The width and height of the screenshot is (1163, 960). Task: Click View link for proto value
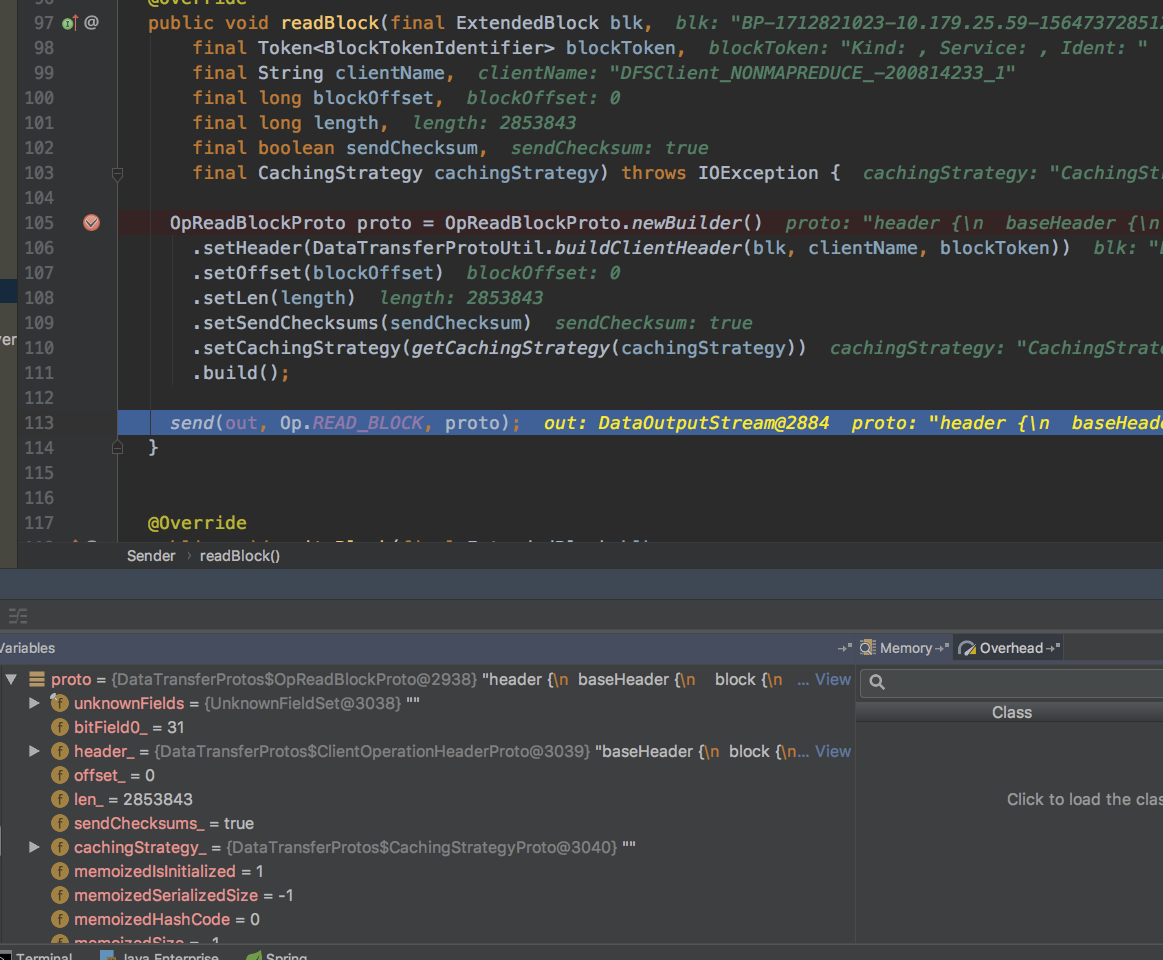(x=833, y=679)
